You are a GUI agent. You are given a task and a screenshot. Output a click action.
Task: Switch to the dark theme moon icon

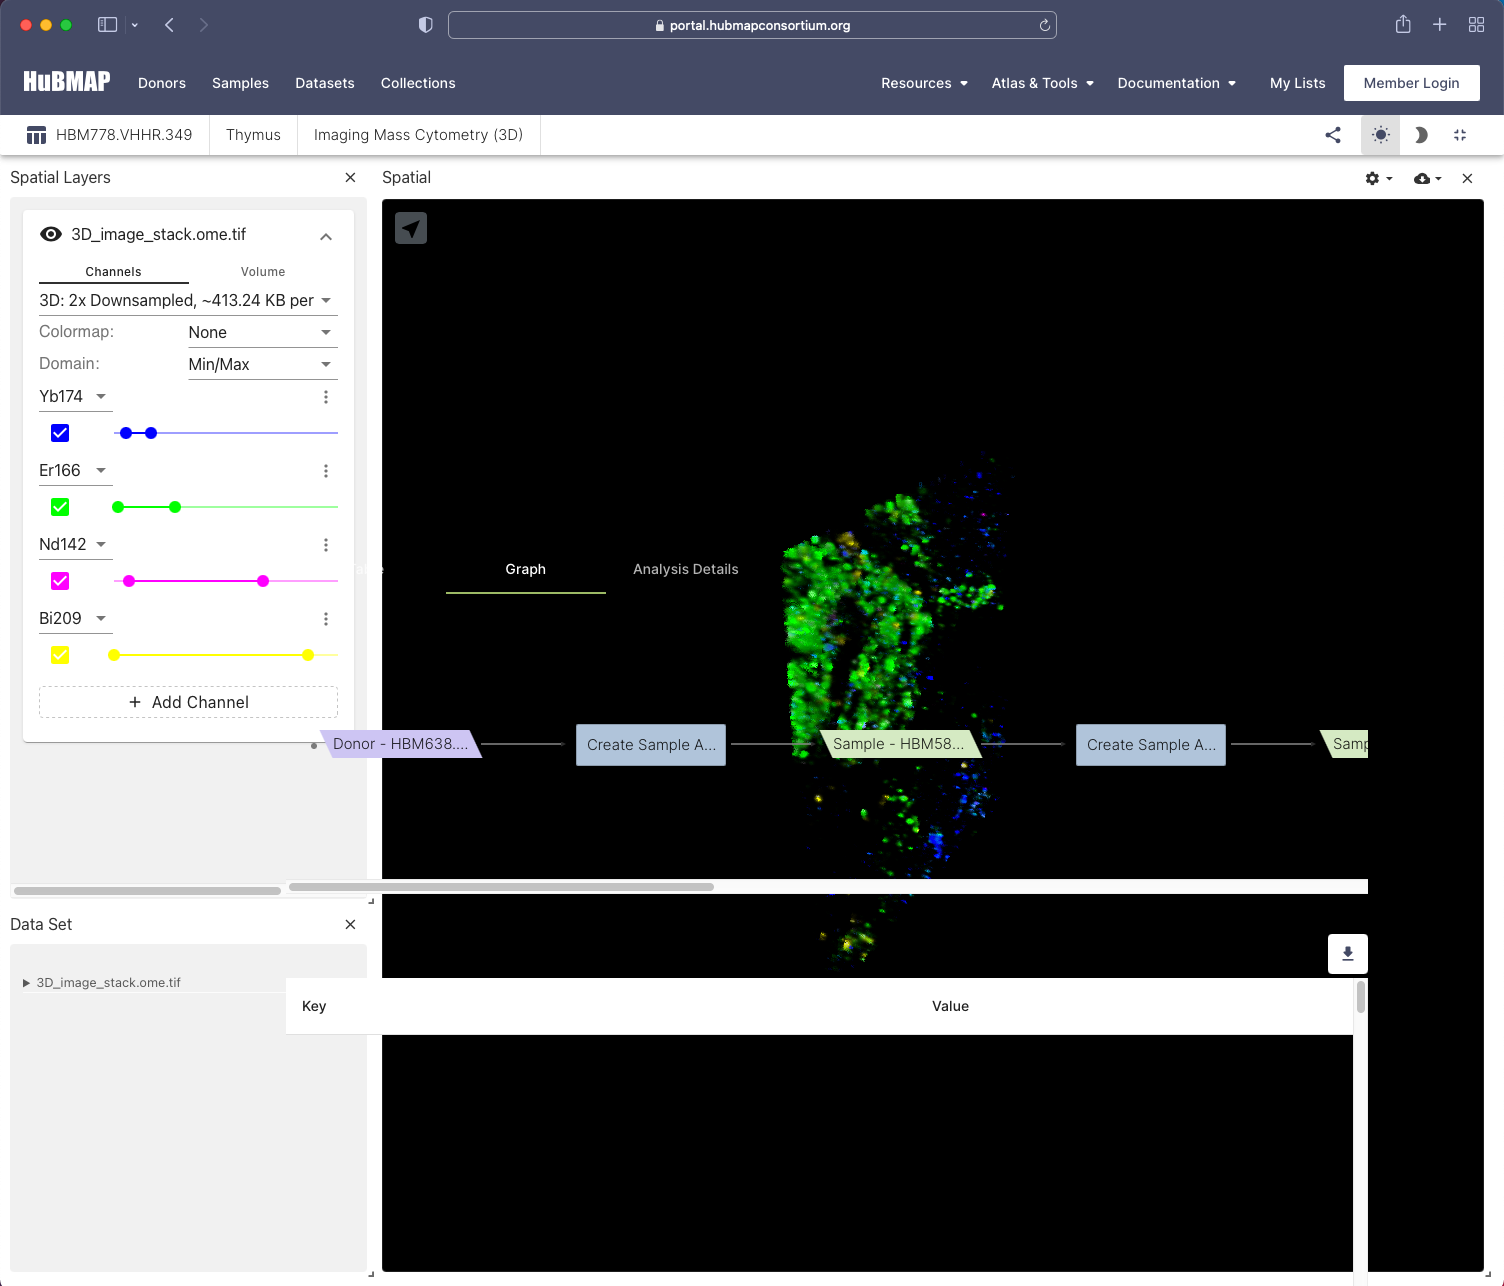1420,135
